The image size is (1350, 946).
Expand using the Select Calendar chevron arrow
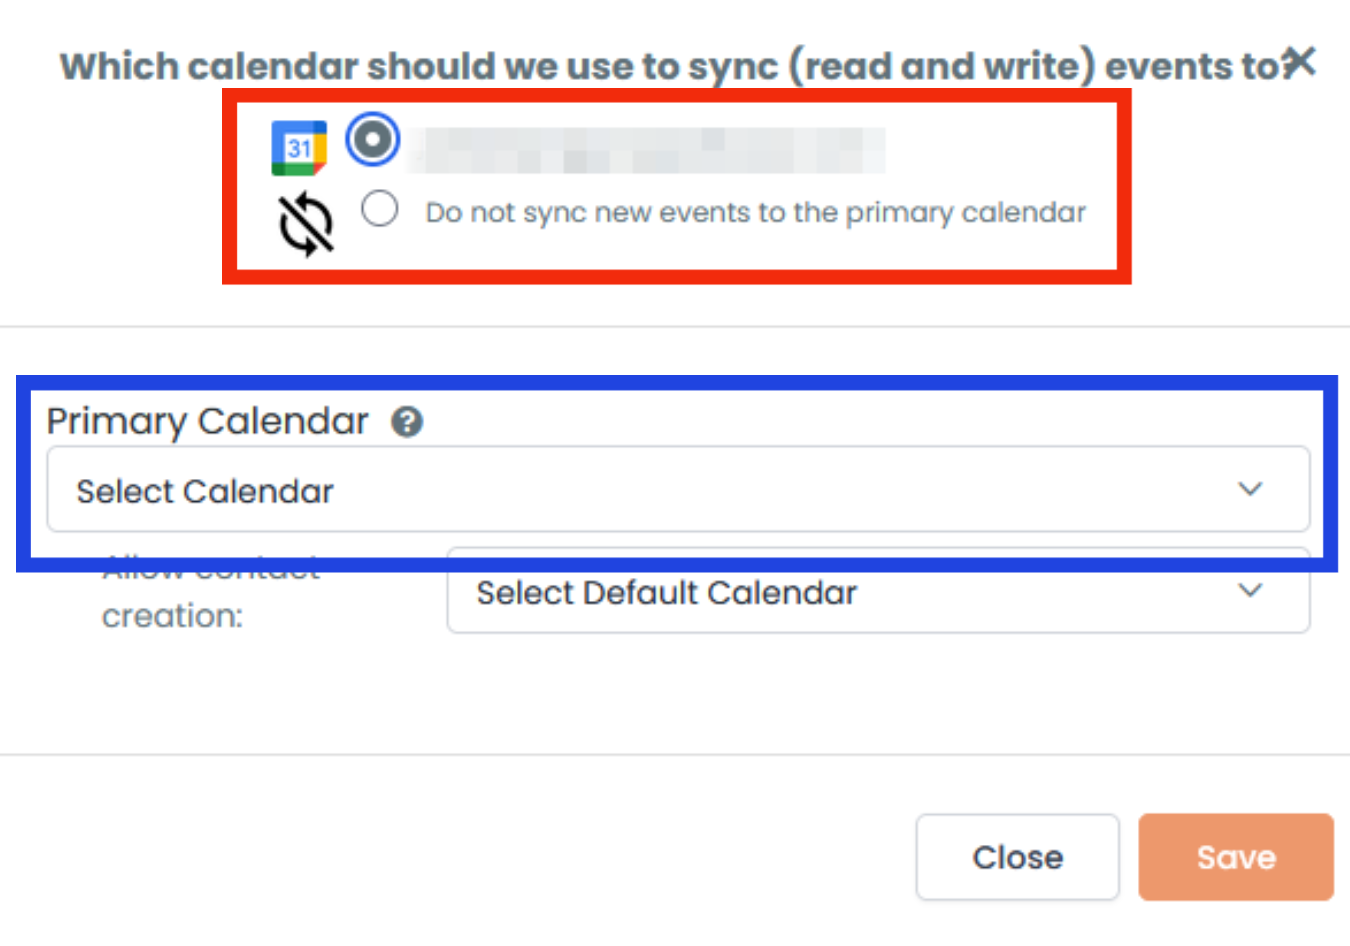pyautogui.click(x=1250, y=489)
